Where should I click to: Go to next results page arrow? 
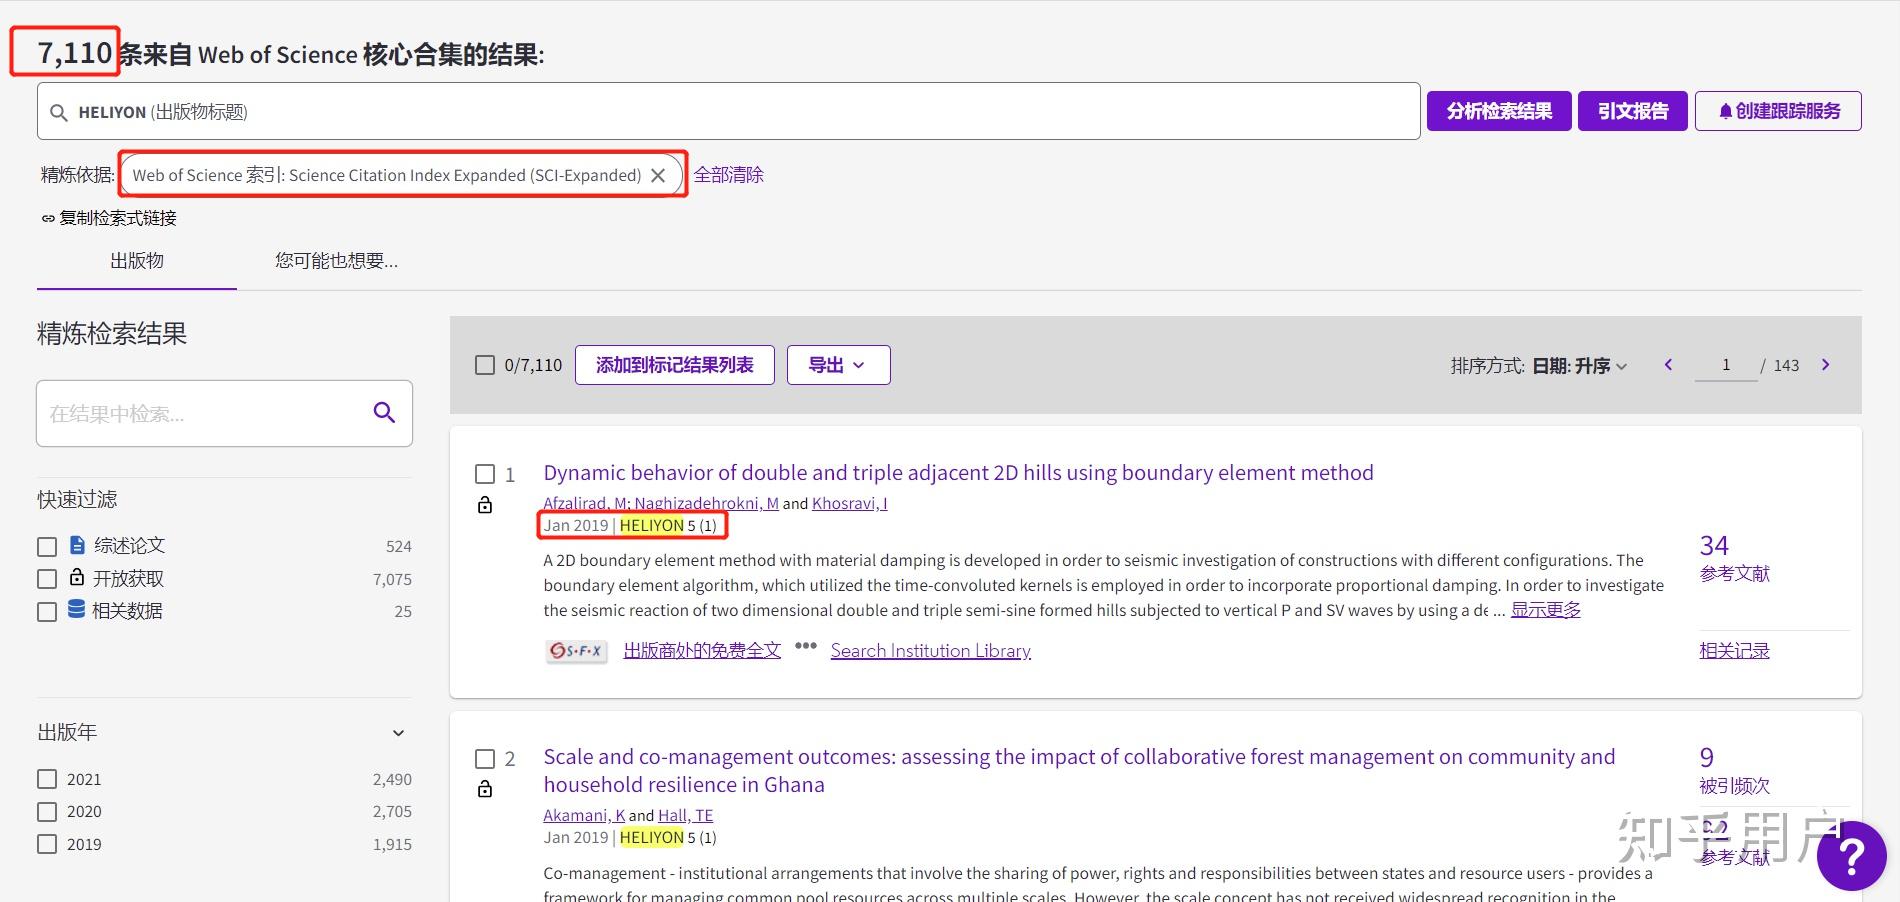coord(1825,365)
